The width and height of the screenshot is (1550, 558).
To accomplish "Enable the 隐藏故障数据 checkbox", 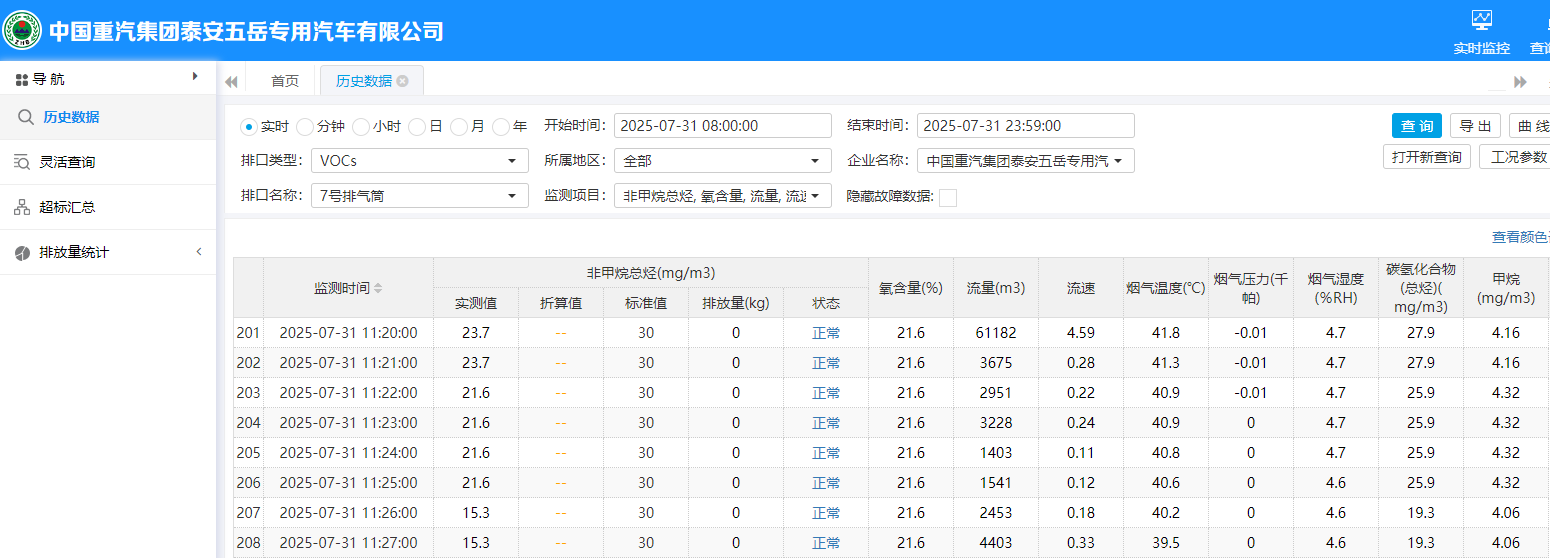I will pos(947,197).
